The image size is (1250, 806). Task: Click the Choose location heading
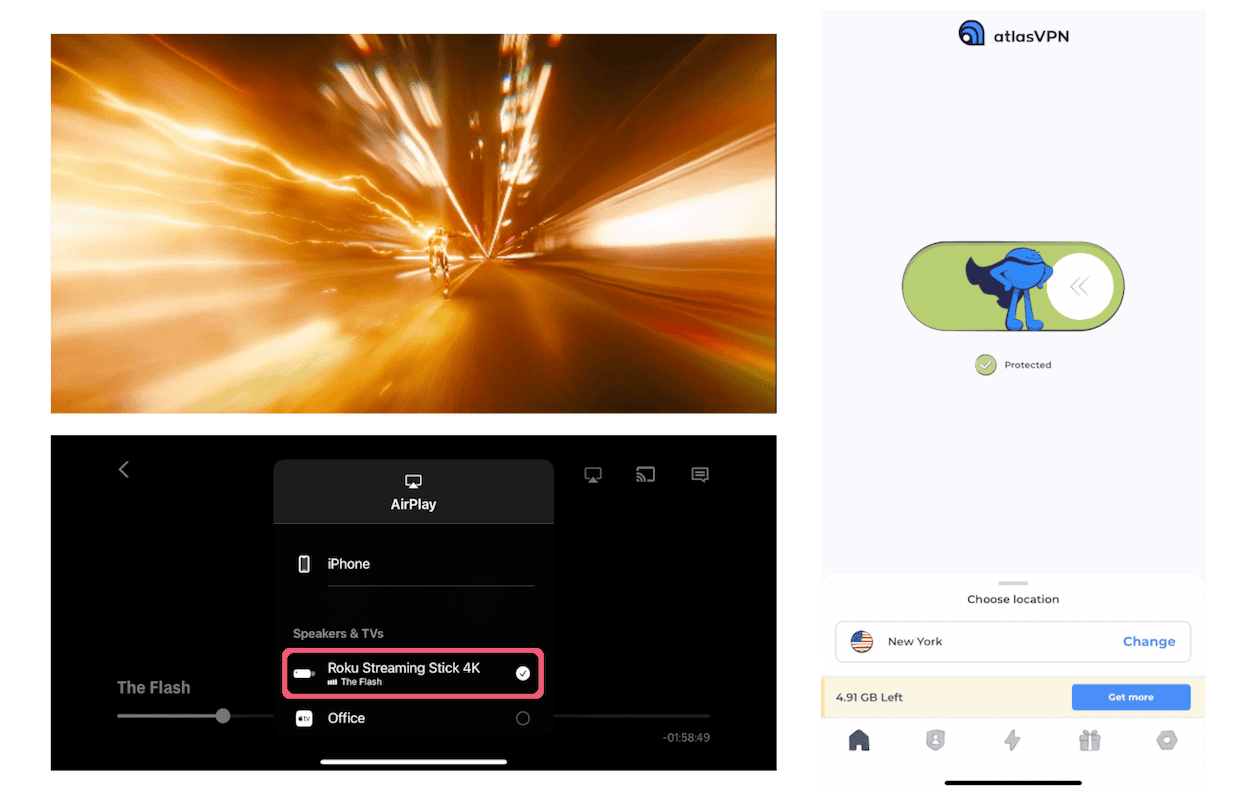click(1013, 600)
